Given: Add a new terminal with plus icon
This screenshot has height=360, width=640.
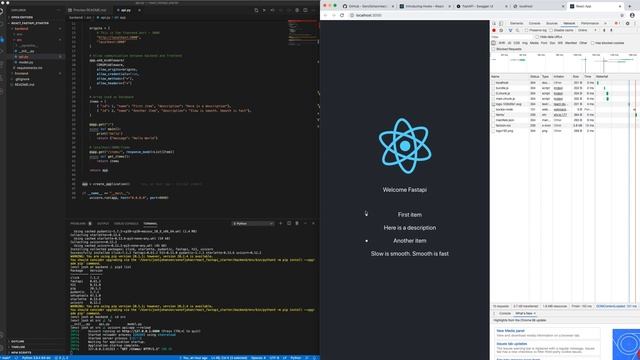Looking at the screenshot, I should coord(280,223).
